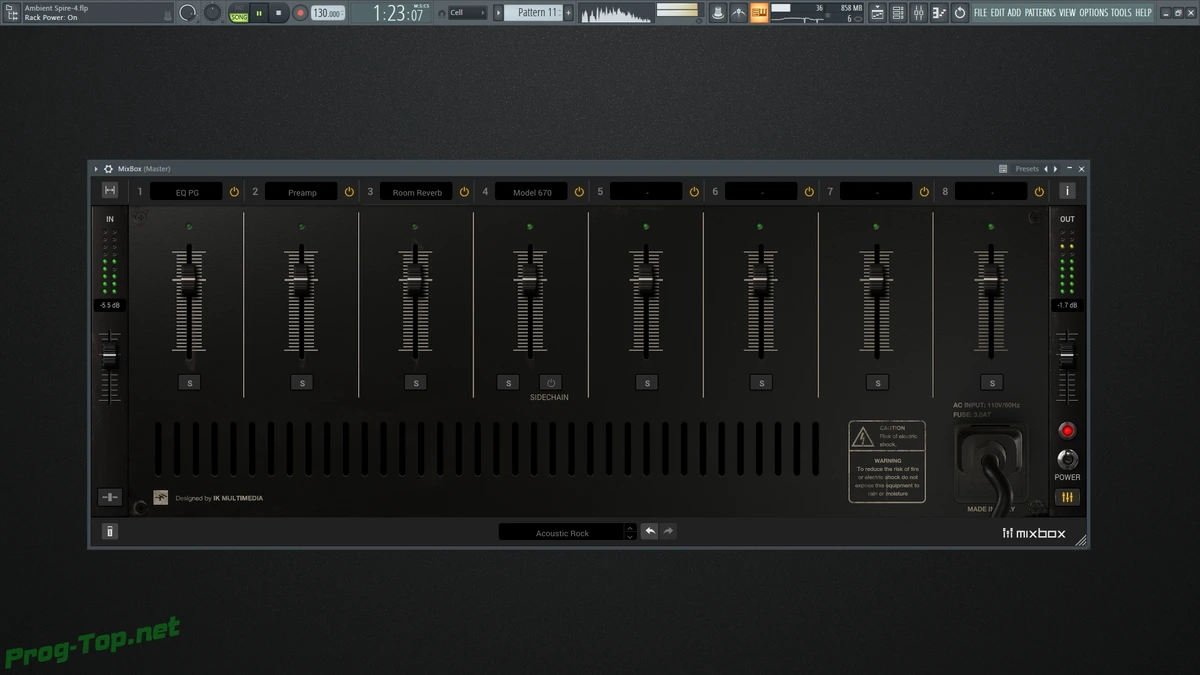Open the Pattern 11 selector
The image size is (1200, 675).
pyautogui.click(x=532, y=12)
